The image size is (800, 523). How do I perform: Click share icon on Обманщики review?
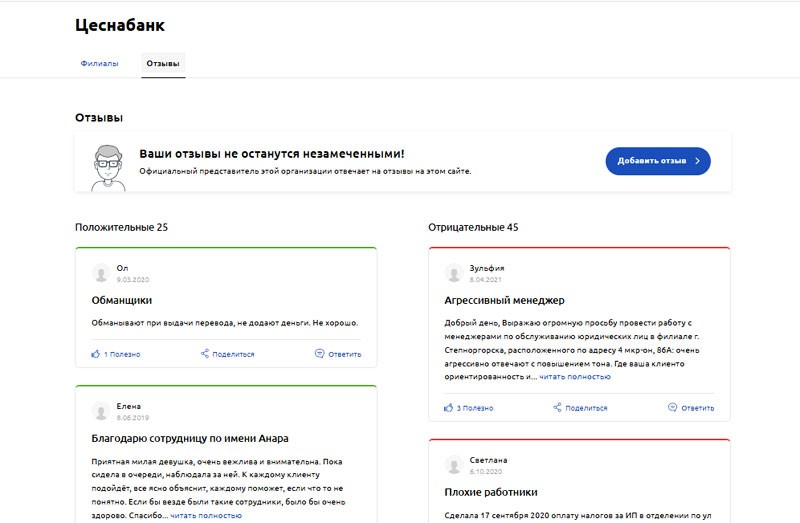[205, 353]
